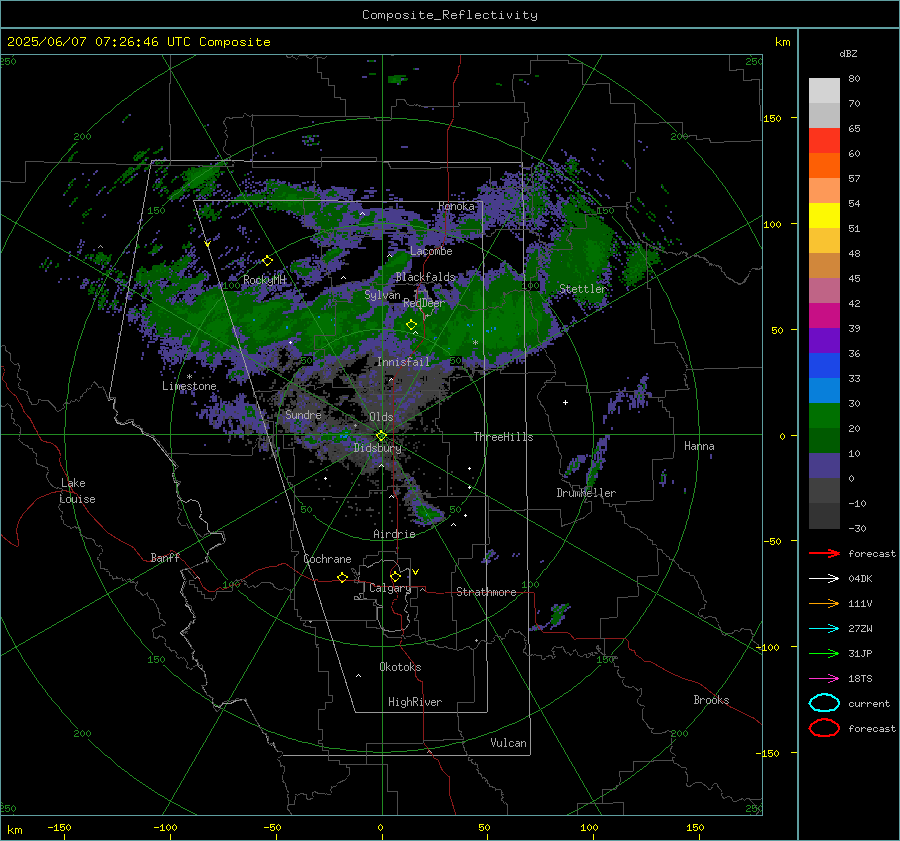
Task: Select the 36 dBZ purple color swatch
Action: coord(824,340)
